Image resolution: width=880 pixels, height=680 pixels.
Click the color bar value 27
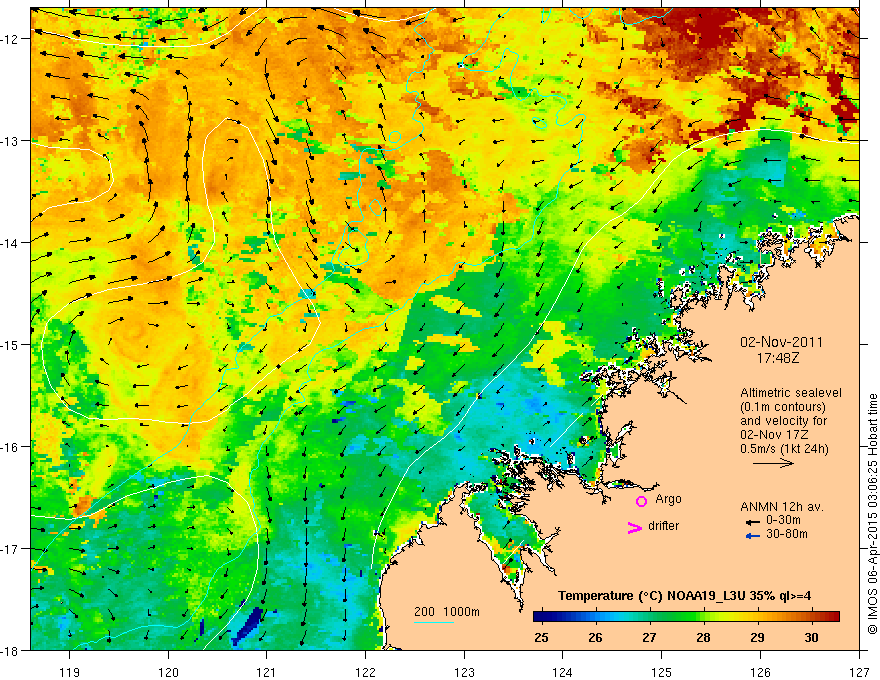pos(649,637)
